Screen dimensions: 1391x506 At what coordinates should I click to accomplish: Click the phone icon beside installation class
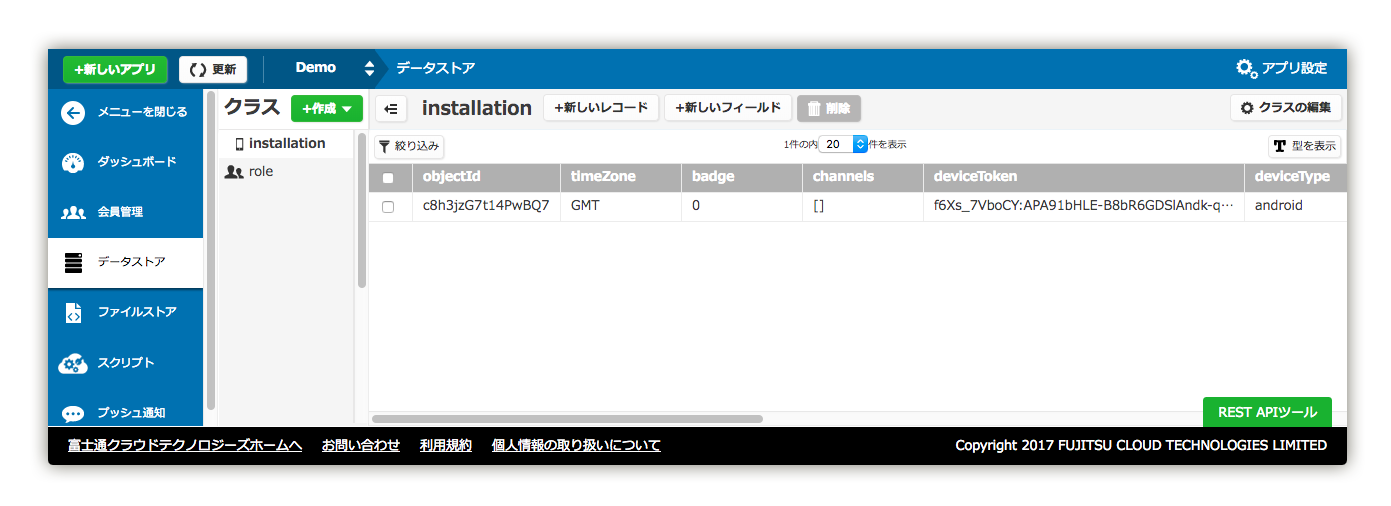point(239,144)
